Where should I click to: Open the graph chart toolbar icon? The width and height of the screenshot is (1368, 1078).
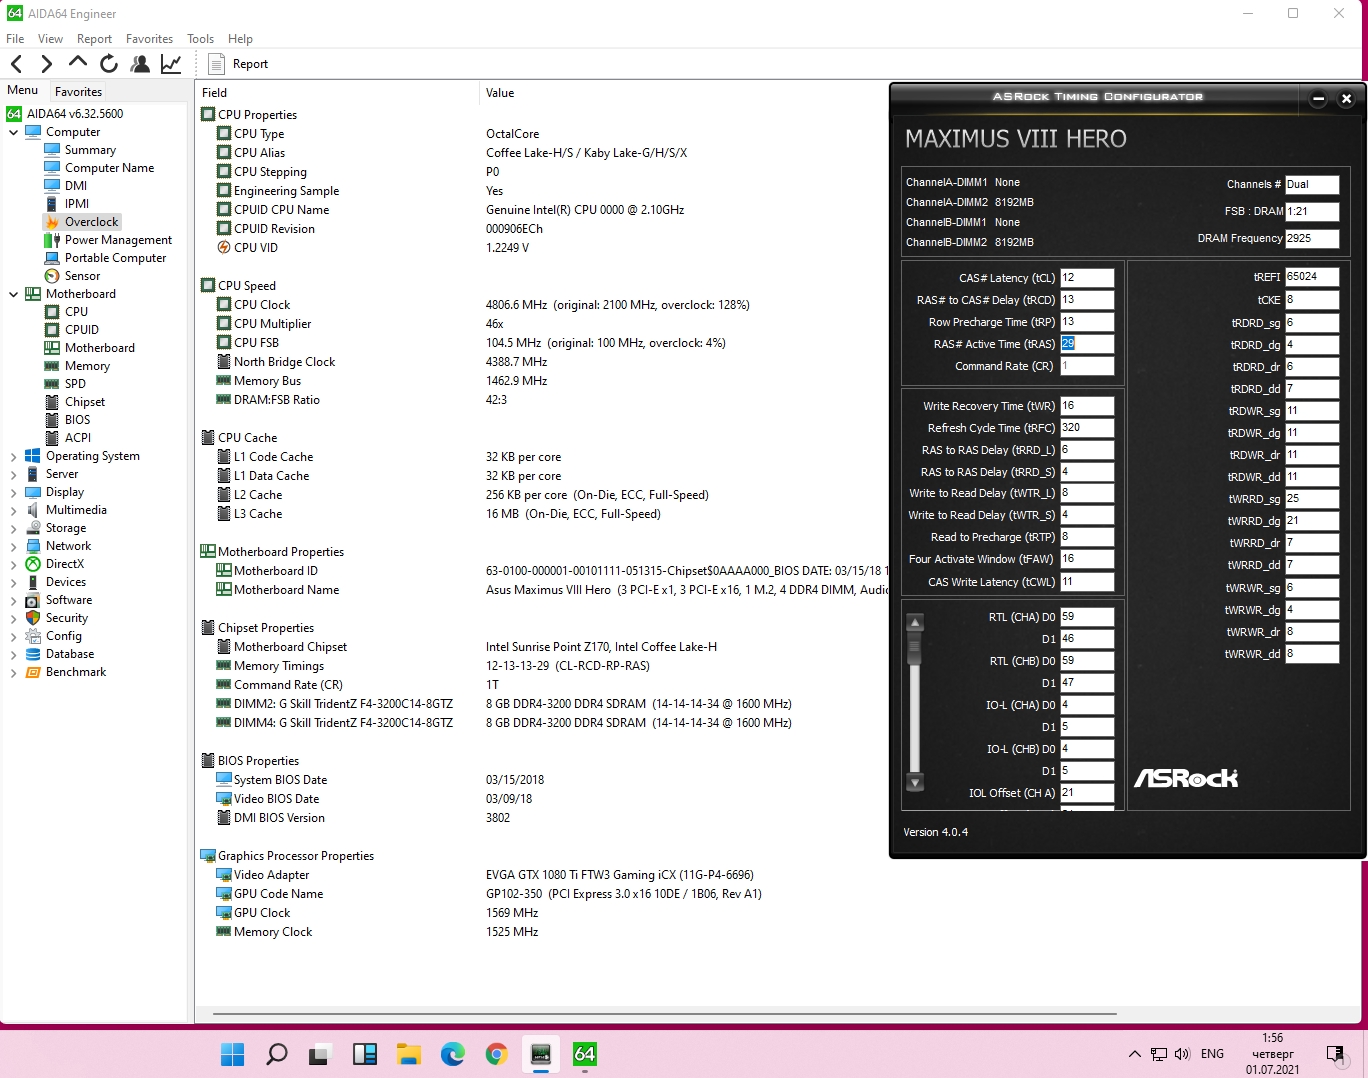click(x=171, y=64)
